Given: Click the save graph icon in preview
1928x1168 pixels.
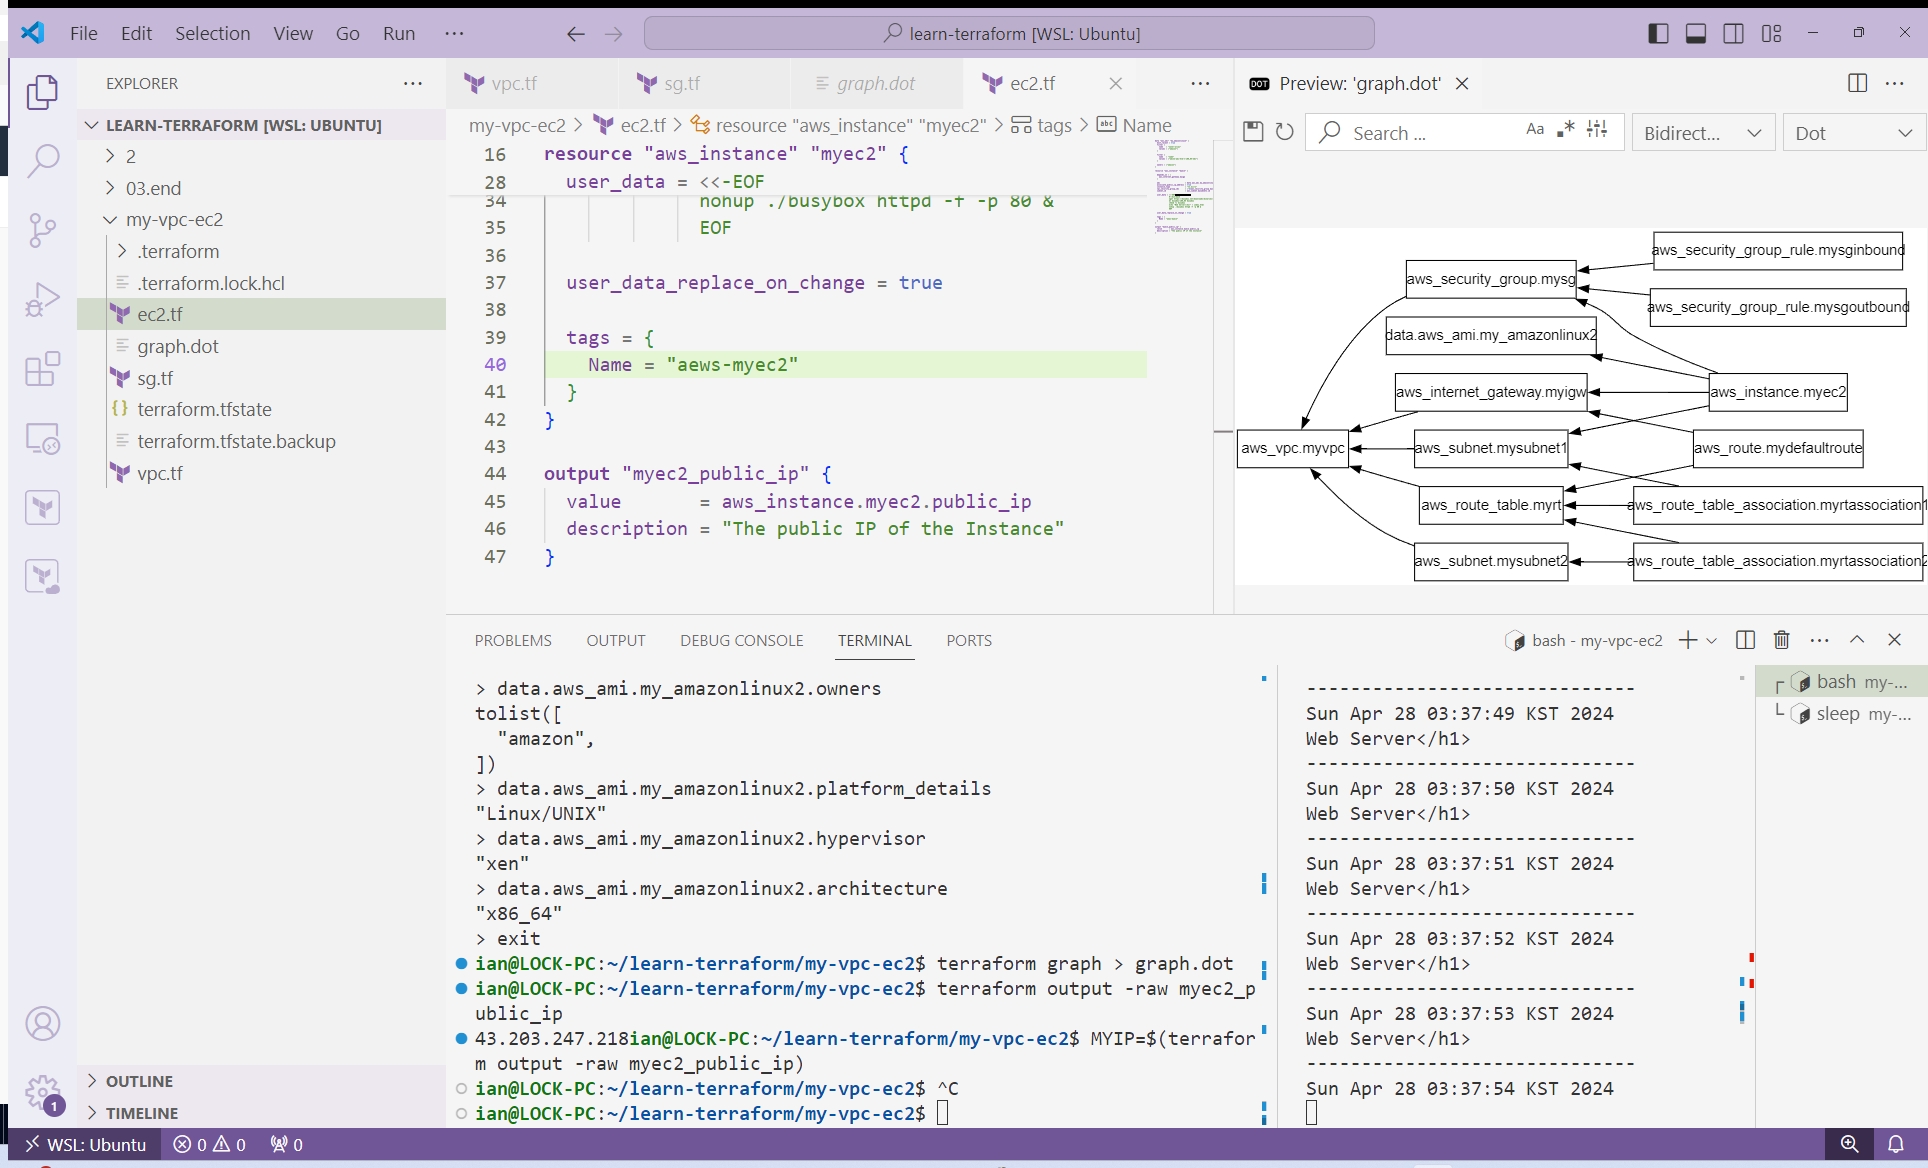Looking at the screenshot, I should [x=1253, y=132].
